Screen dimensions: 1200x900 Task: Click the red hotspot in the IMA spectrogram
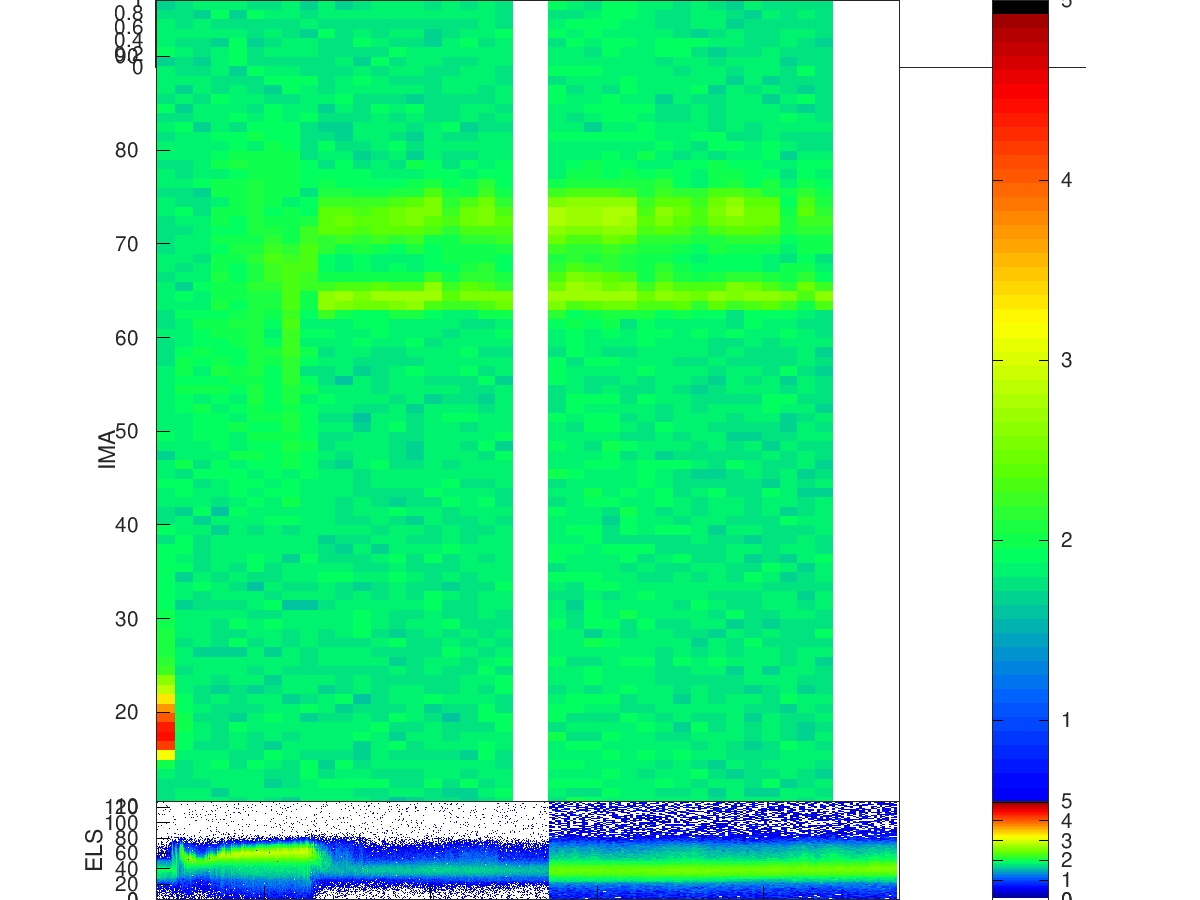point(165,730)
